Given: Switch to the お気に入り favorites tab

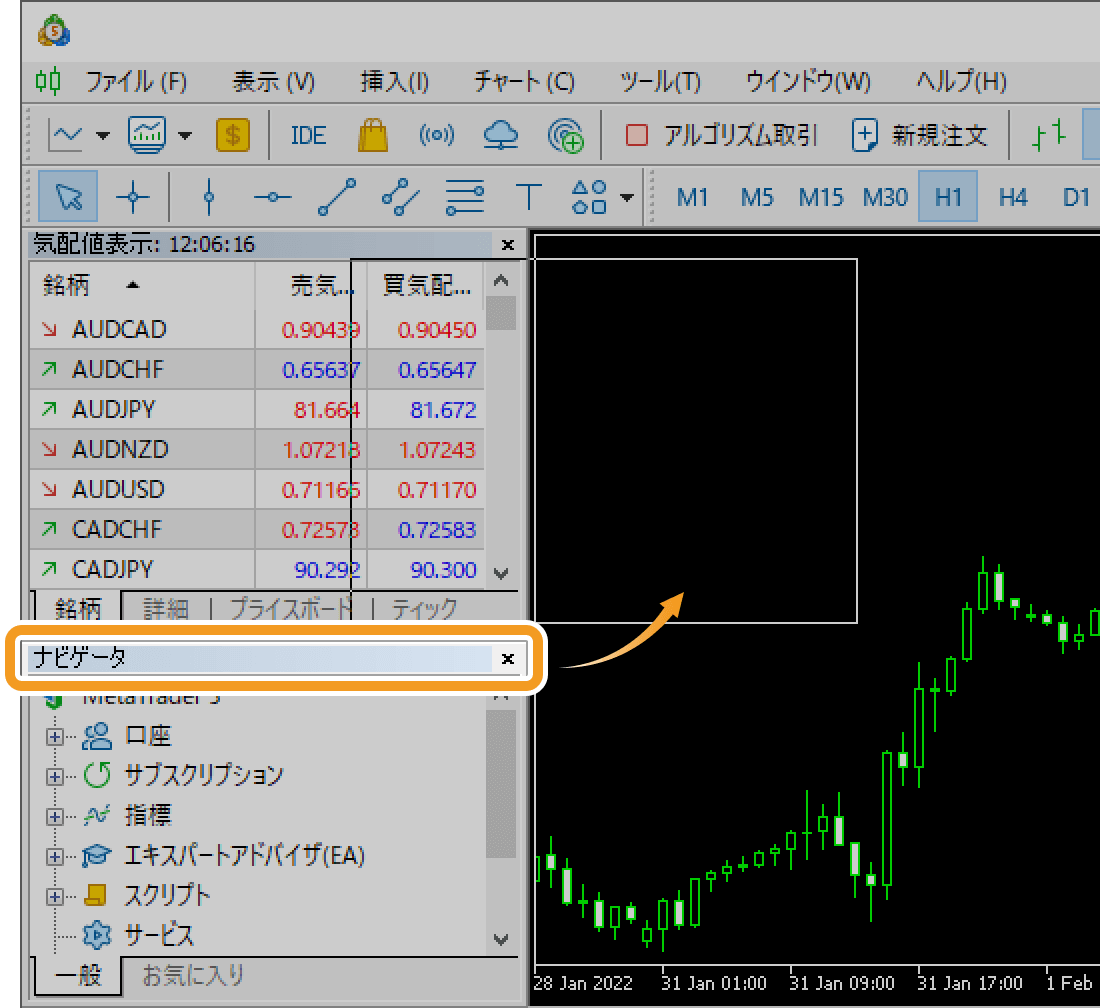Looking at the screenshot, I should point(193,975).
